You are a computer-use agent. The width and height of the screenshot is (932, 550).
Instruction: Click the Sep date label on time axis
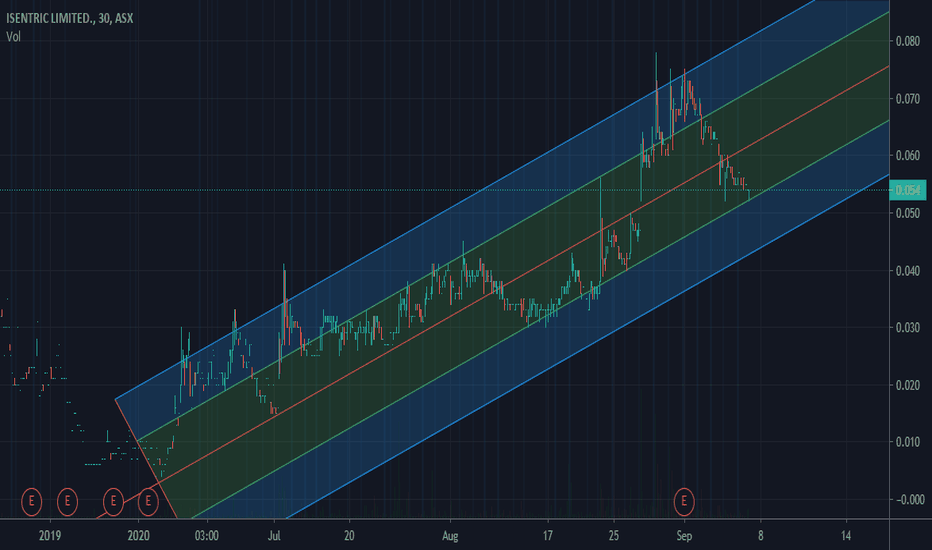(x=684, y=536)
